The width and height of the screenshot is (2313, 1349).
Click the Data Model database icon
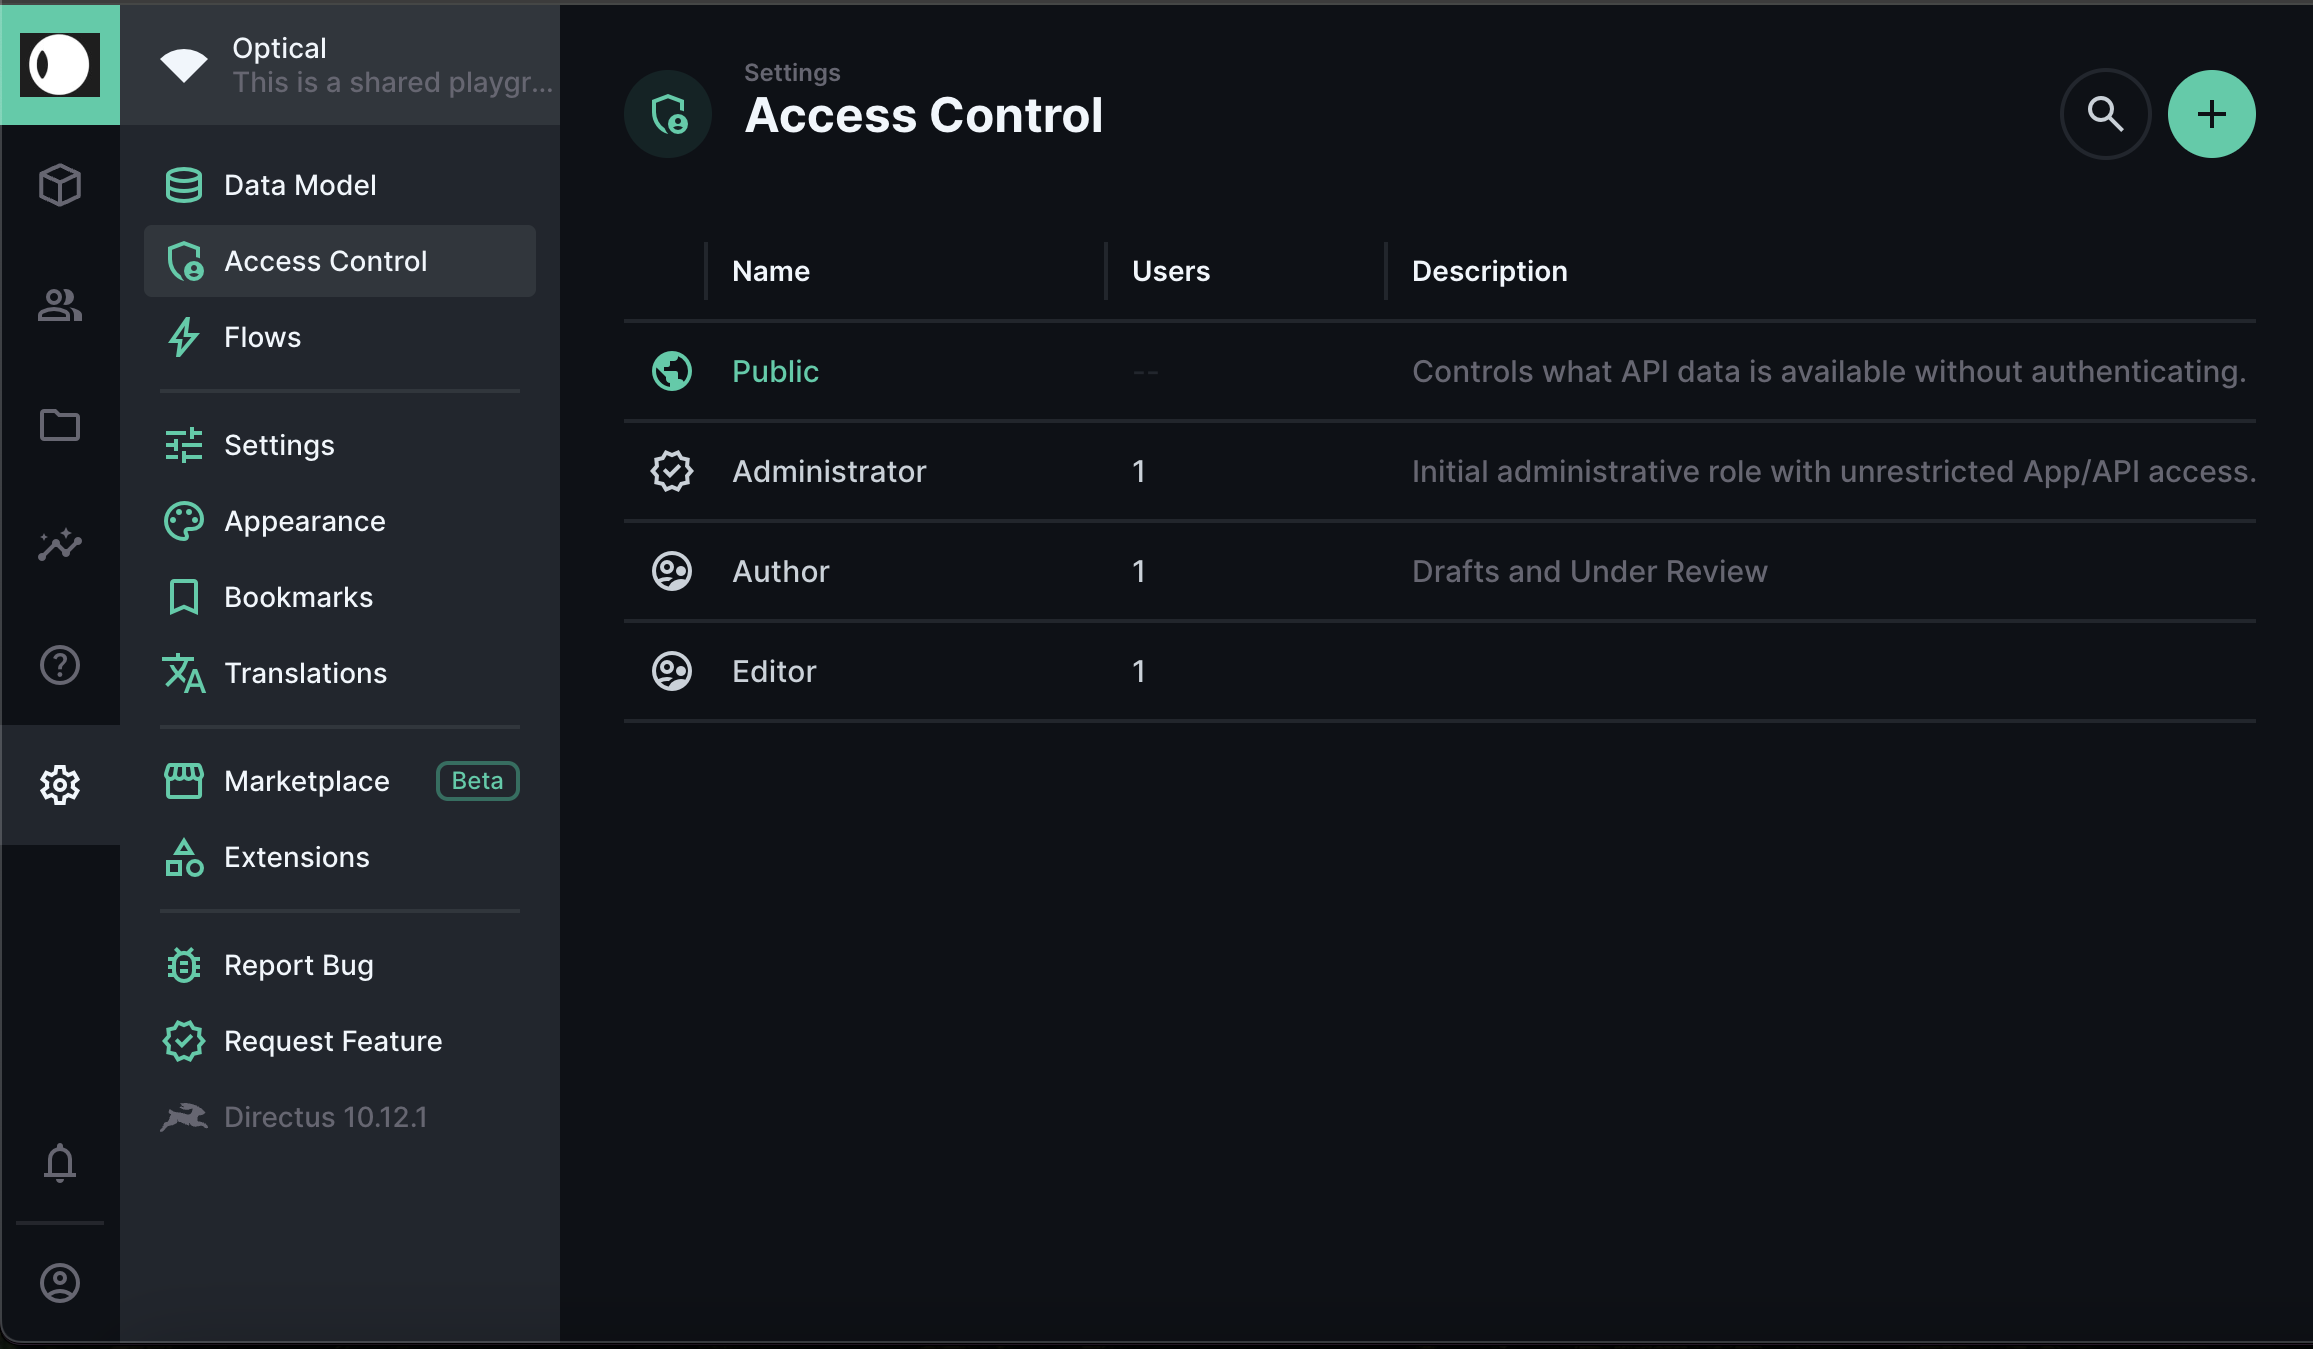(x=184, y=185)
